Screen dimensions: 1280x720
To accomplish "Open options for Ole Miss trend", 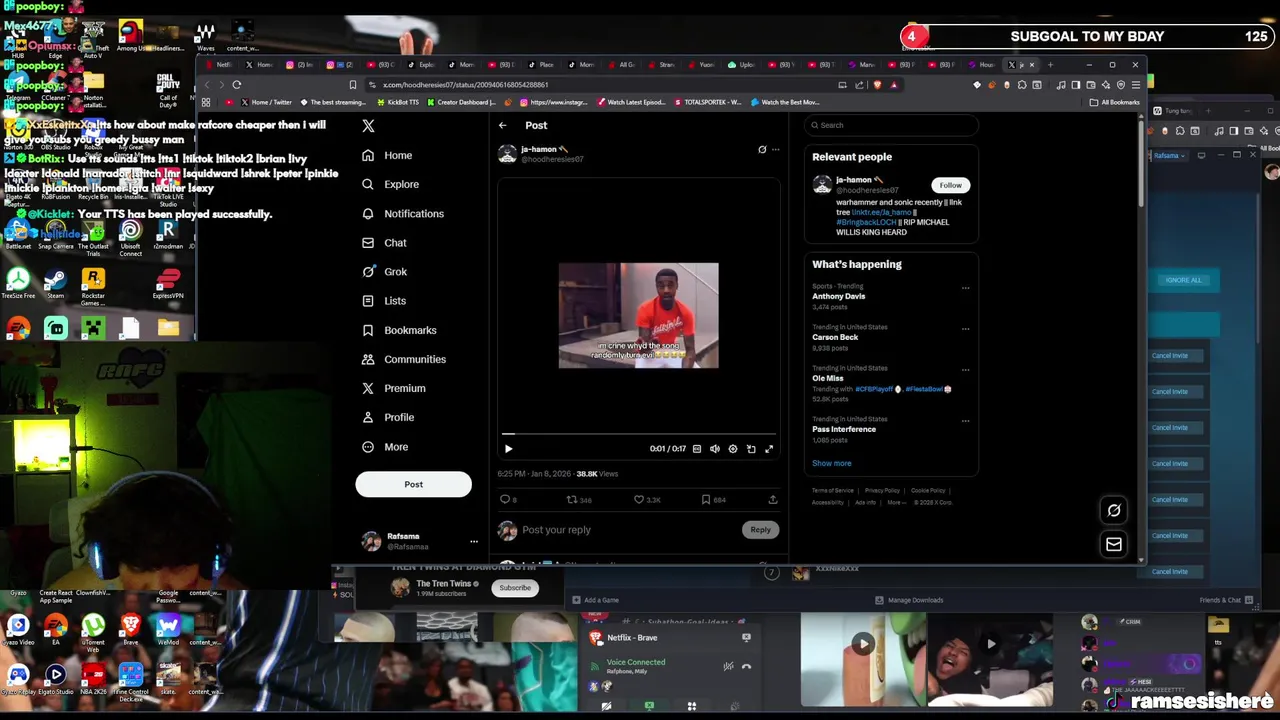I will pos(965,369).
